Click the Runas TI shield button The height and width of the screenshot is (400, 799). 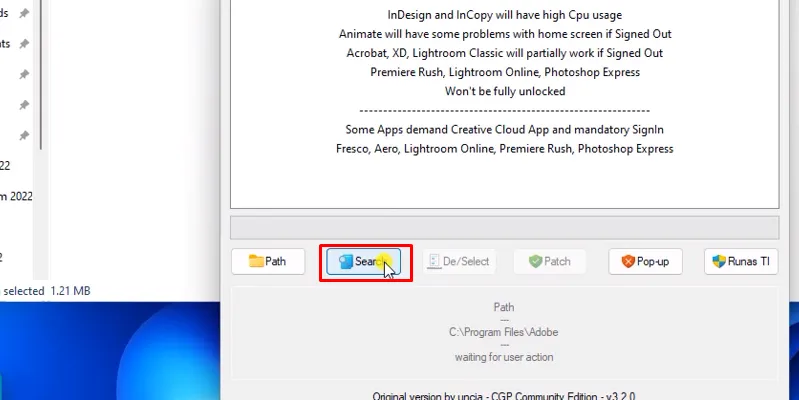[x=741, y=262]
